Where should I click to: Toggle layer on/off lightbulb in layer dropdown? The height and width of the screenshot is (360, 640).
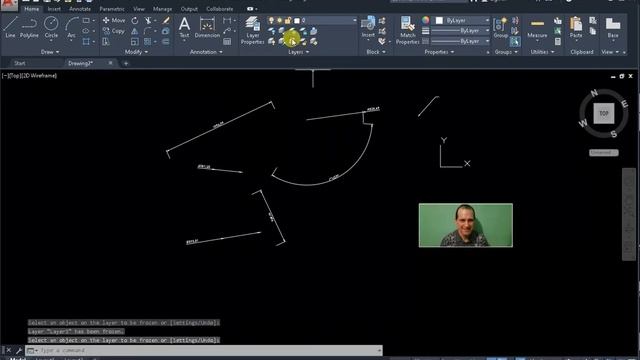point(271,20)
